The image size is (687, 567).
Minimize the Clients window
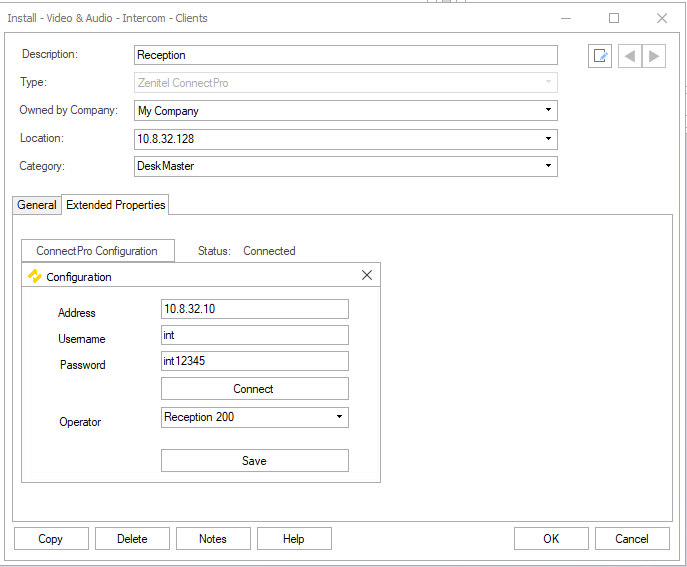coord(567,18)
